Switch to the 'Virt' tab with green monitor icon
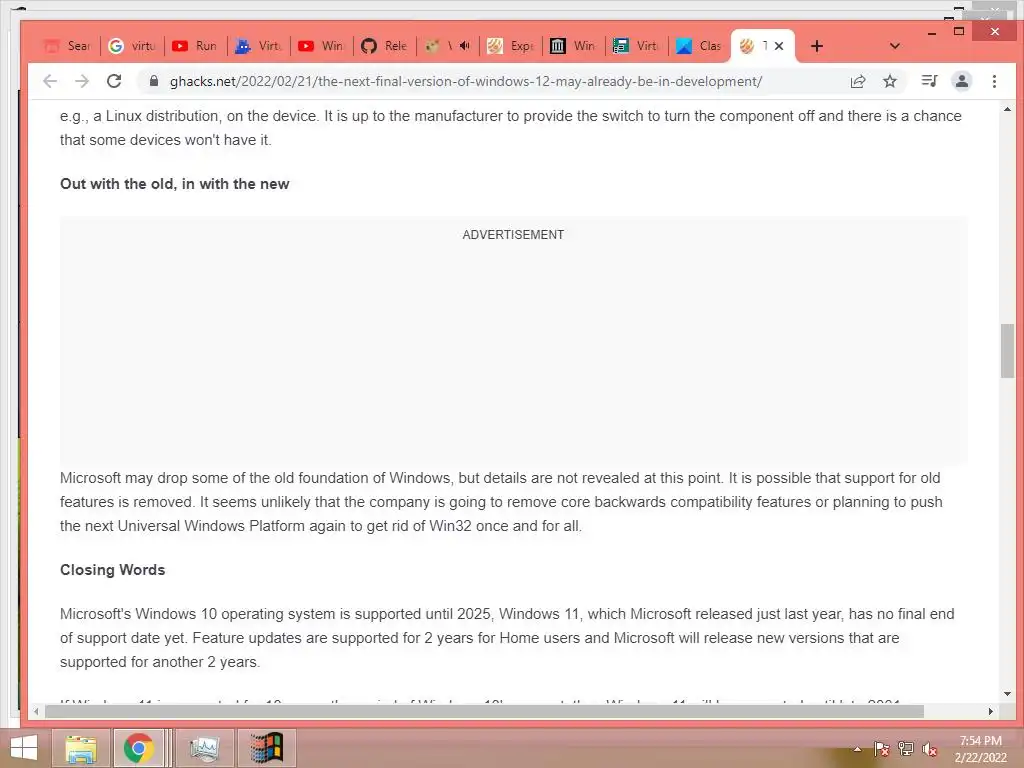Viewport: 1024px width, 768px height. click(x=637, y=46)
